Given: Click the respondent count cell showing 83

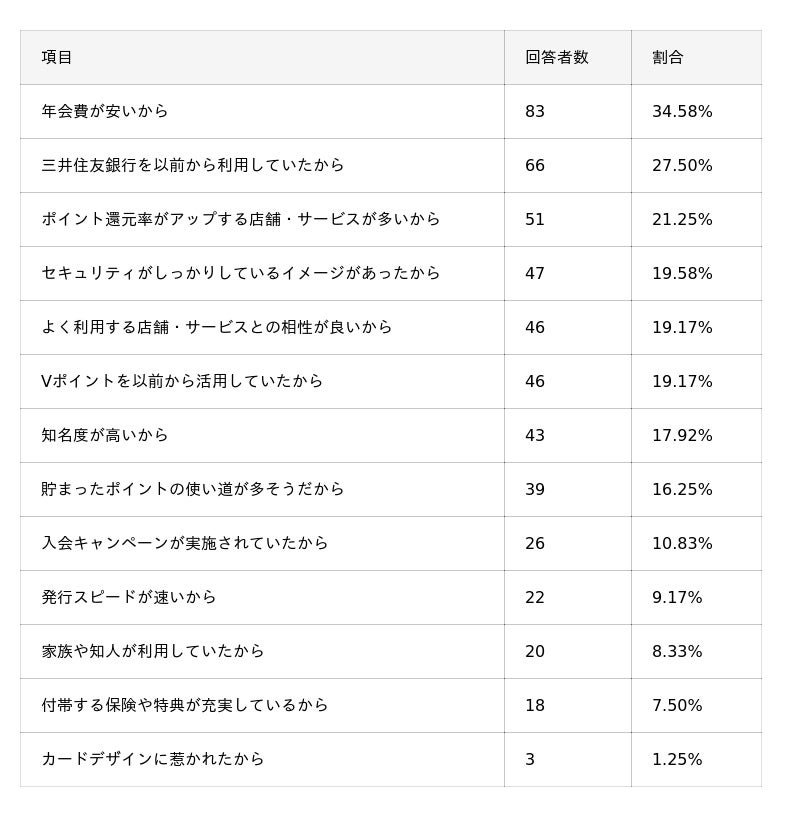Looking at the screenshot, I should 535,112.
